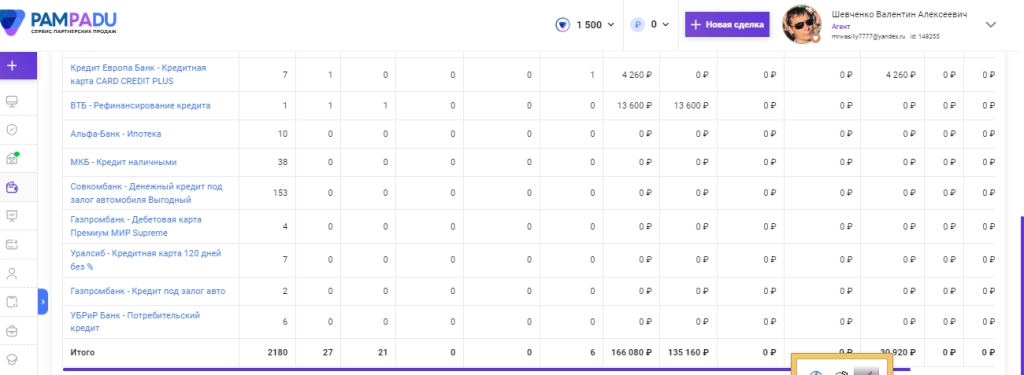Expand the ruble balance dropdown

tap(650, 25)
